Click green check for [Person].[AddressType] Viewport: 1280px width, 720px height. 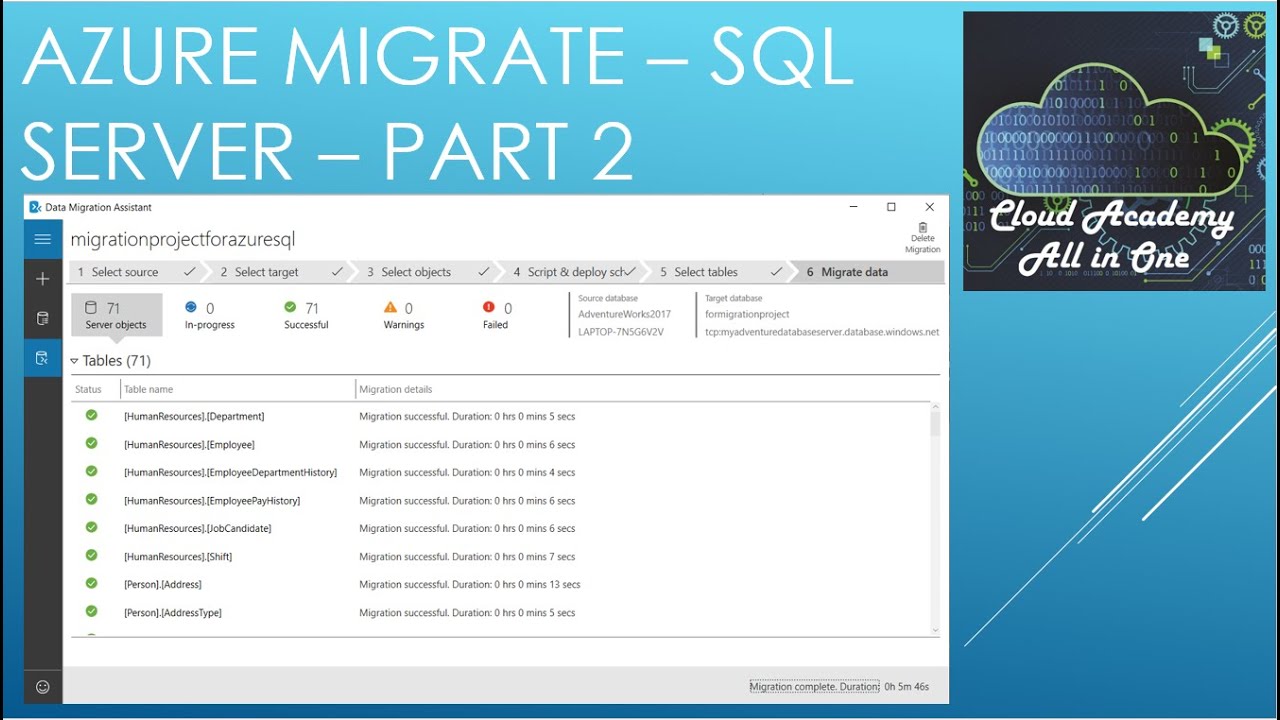point(91,611)
